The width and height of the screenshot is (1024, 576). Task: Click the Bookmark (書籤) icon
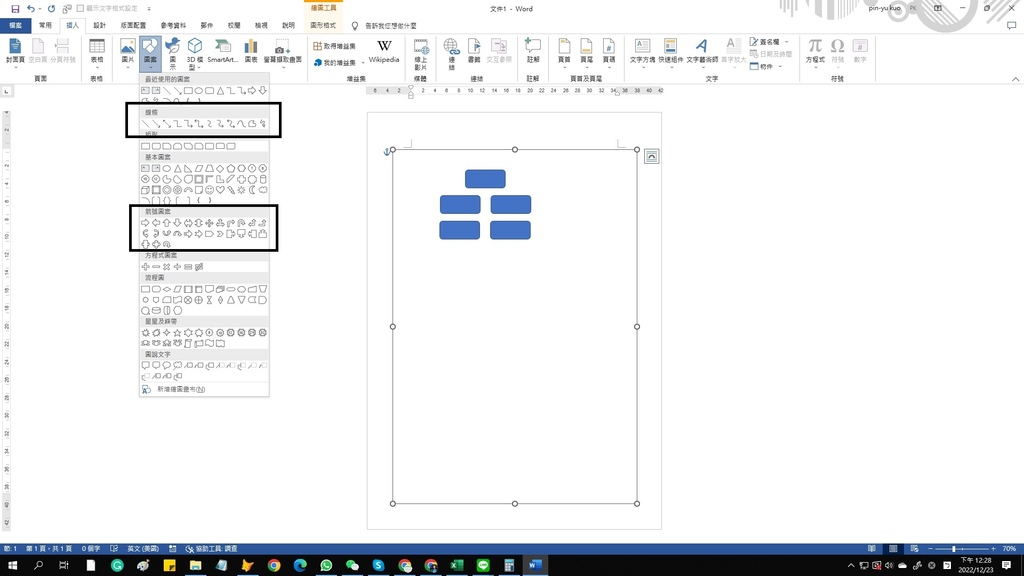pos(474,50)
